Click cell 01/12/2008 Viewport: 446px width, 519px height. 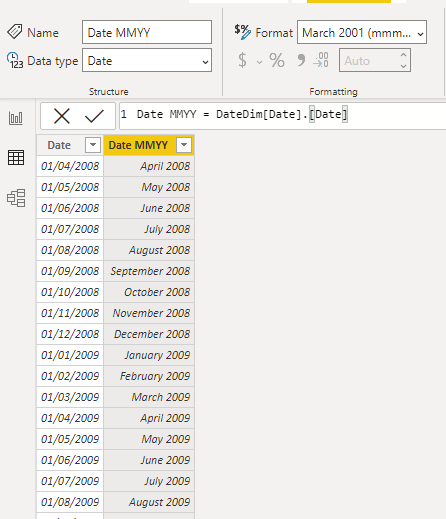pos(70,334)
